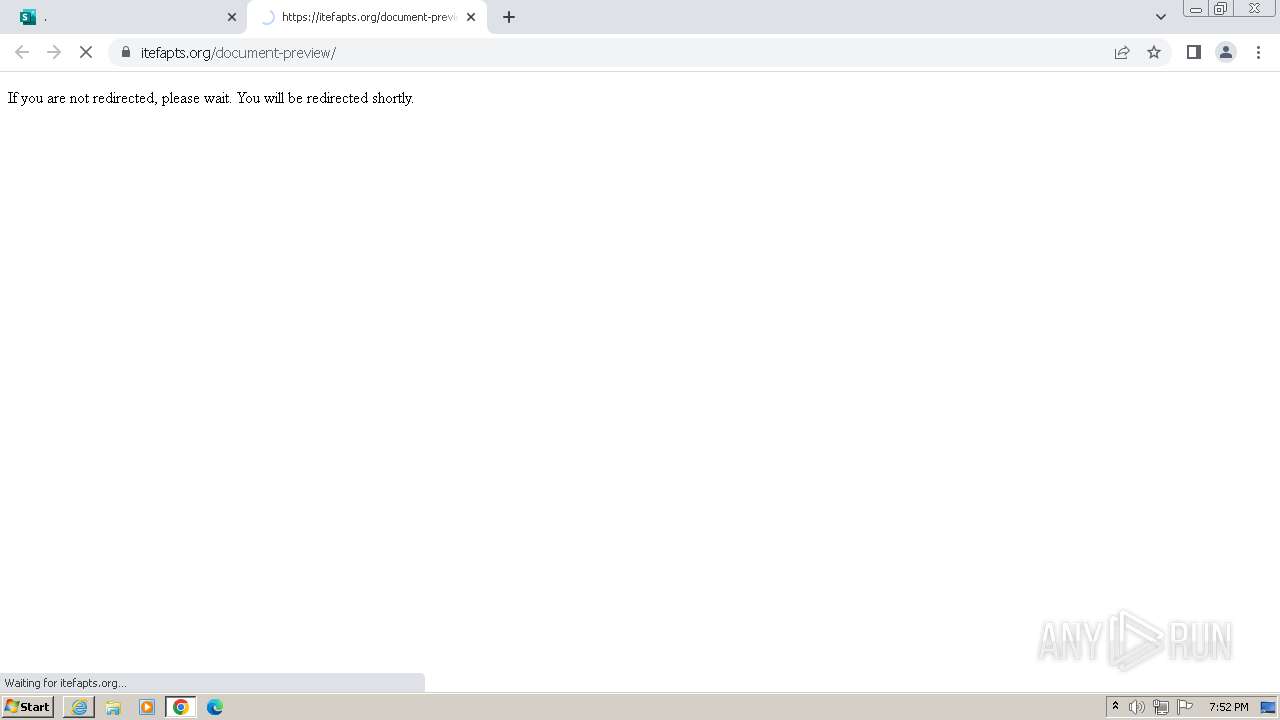Open Action Center flag icon

(1185, 707)
